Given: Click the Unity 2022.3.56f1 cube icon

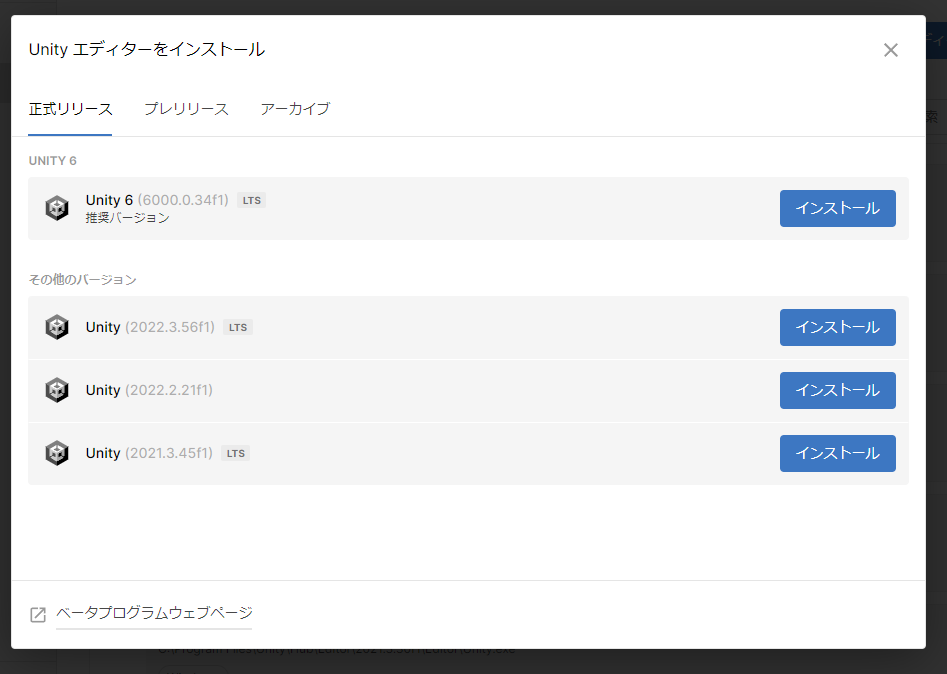Looking at the screenshot, I should (57, 327).
